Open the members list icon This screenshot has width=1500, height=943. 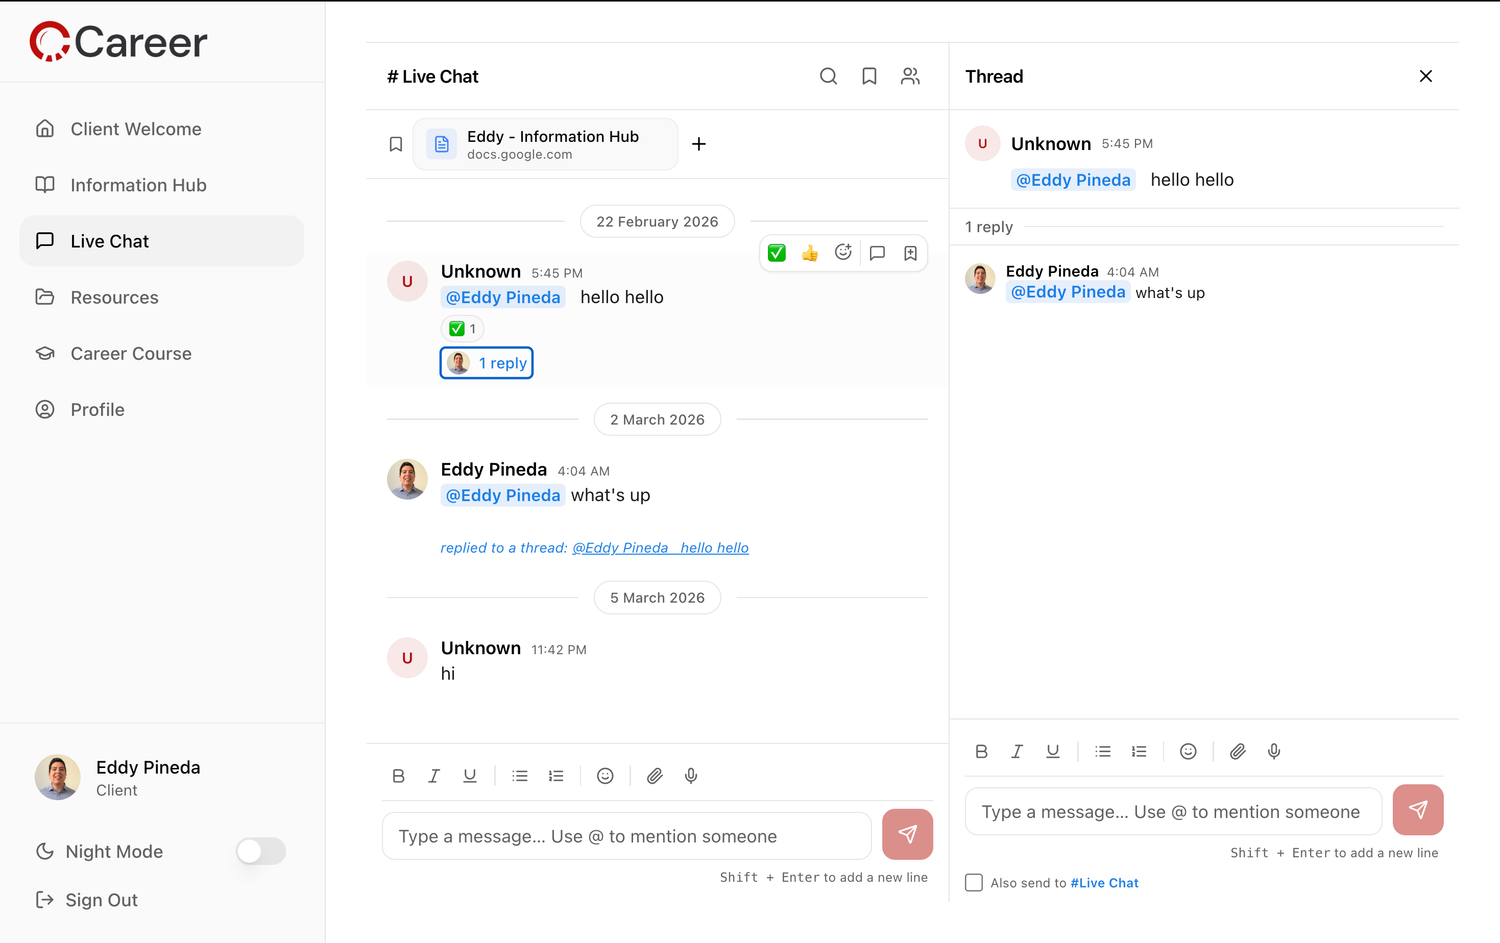[x=910, y=76]
